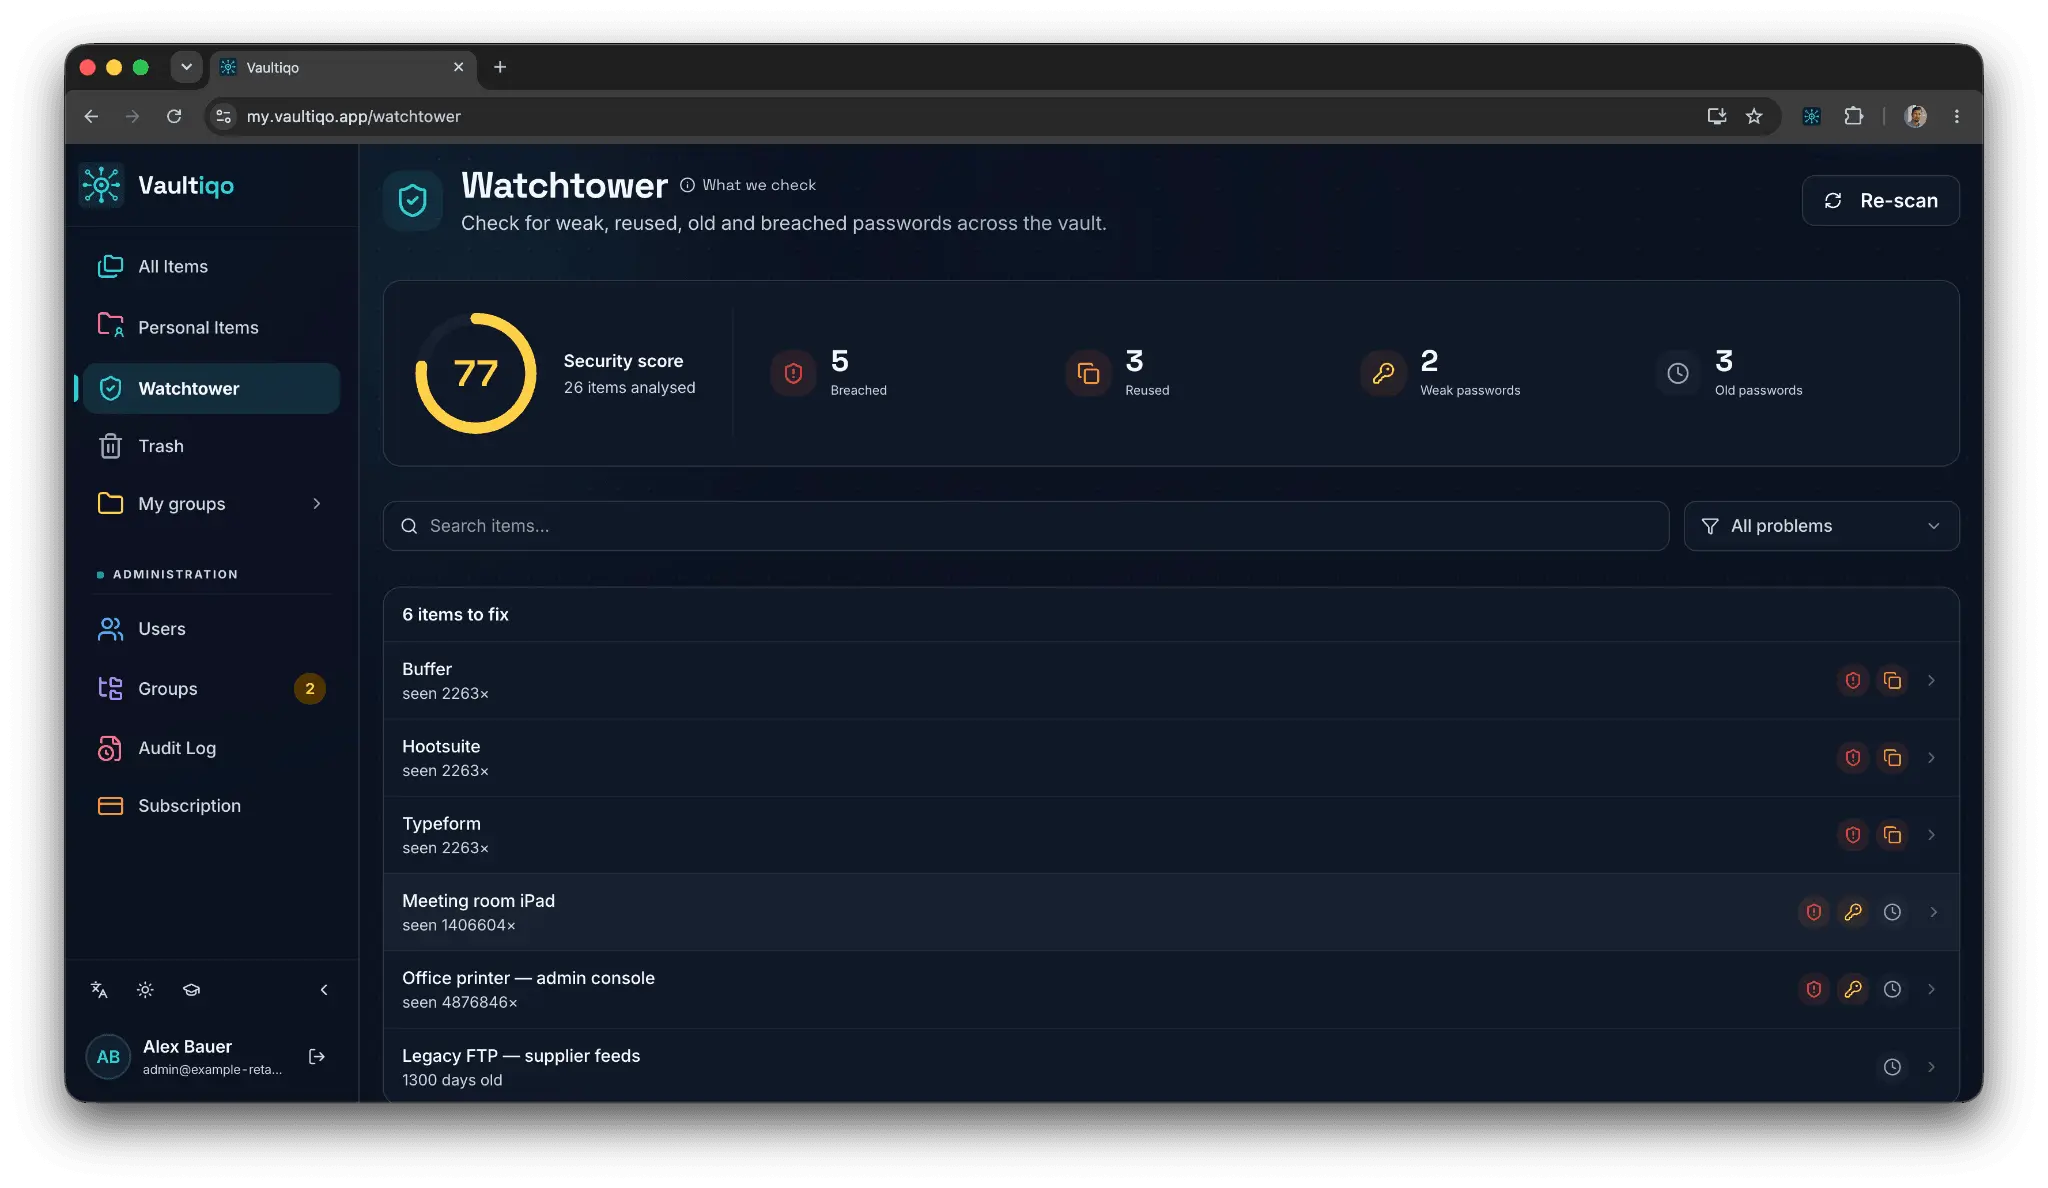Open All Items in the sidebar
The image size is (2048, 1188).
coord(211,266)
